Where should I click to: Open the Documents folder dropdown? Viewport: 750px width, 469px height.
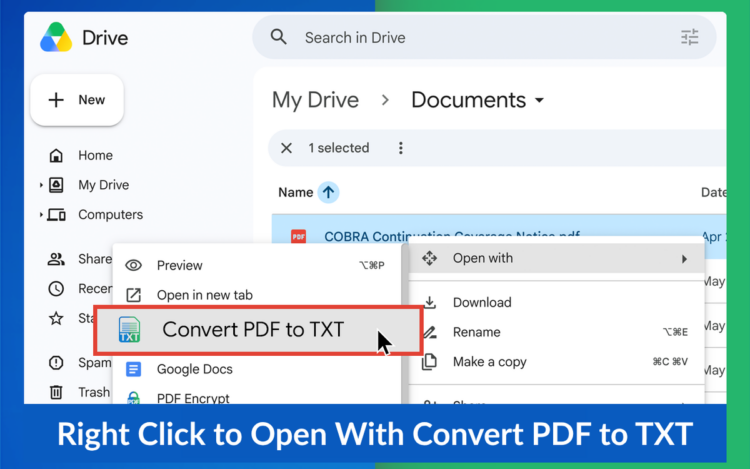539,100
